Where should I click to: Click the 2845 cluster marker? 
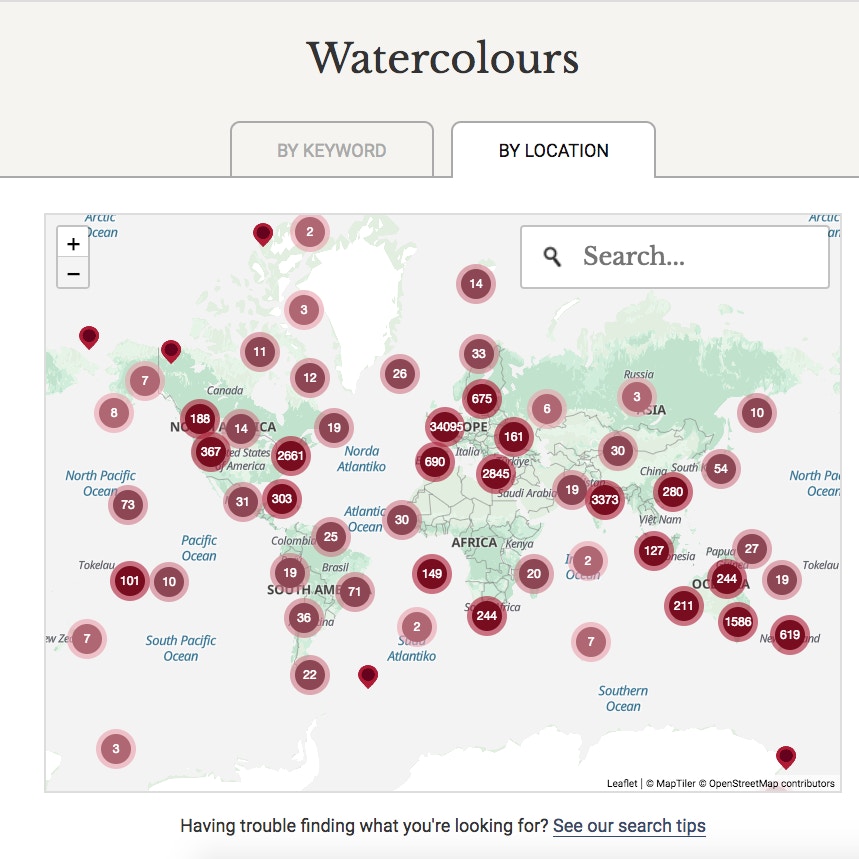496,473
